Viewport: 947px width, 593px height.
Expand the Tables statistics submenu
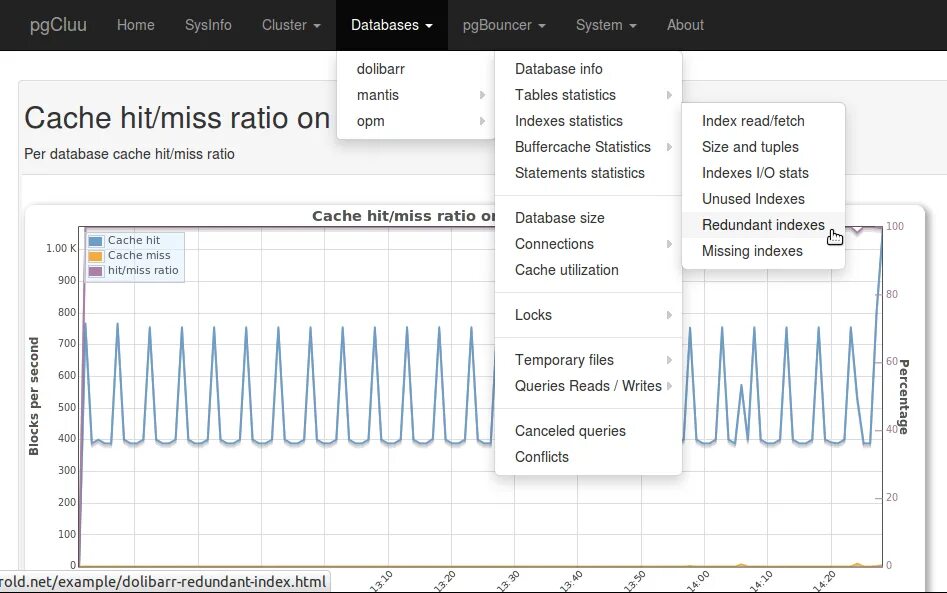(588, 95)
